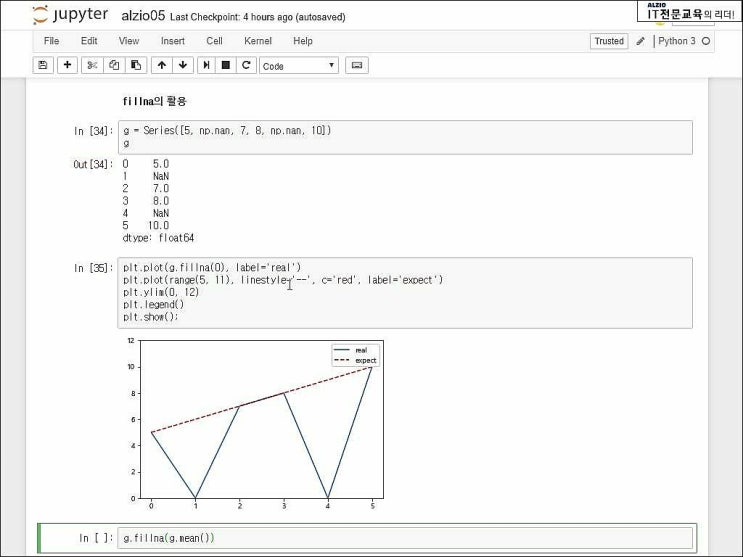Insert a cell below with plus icon

[67, 65]
